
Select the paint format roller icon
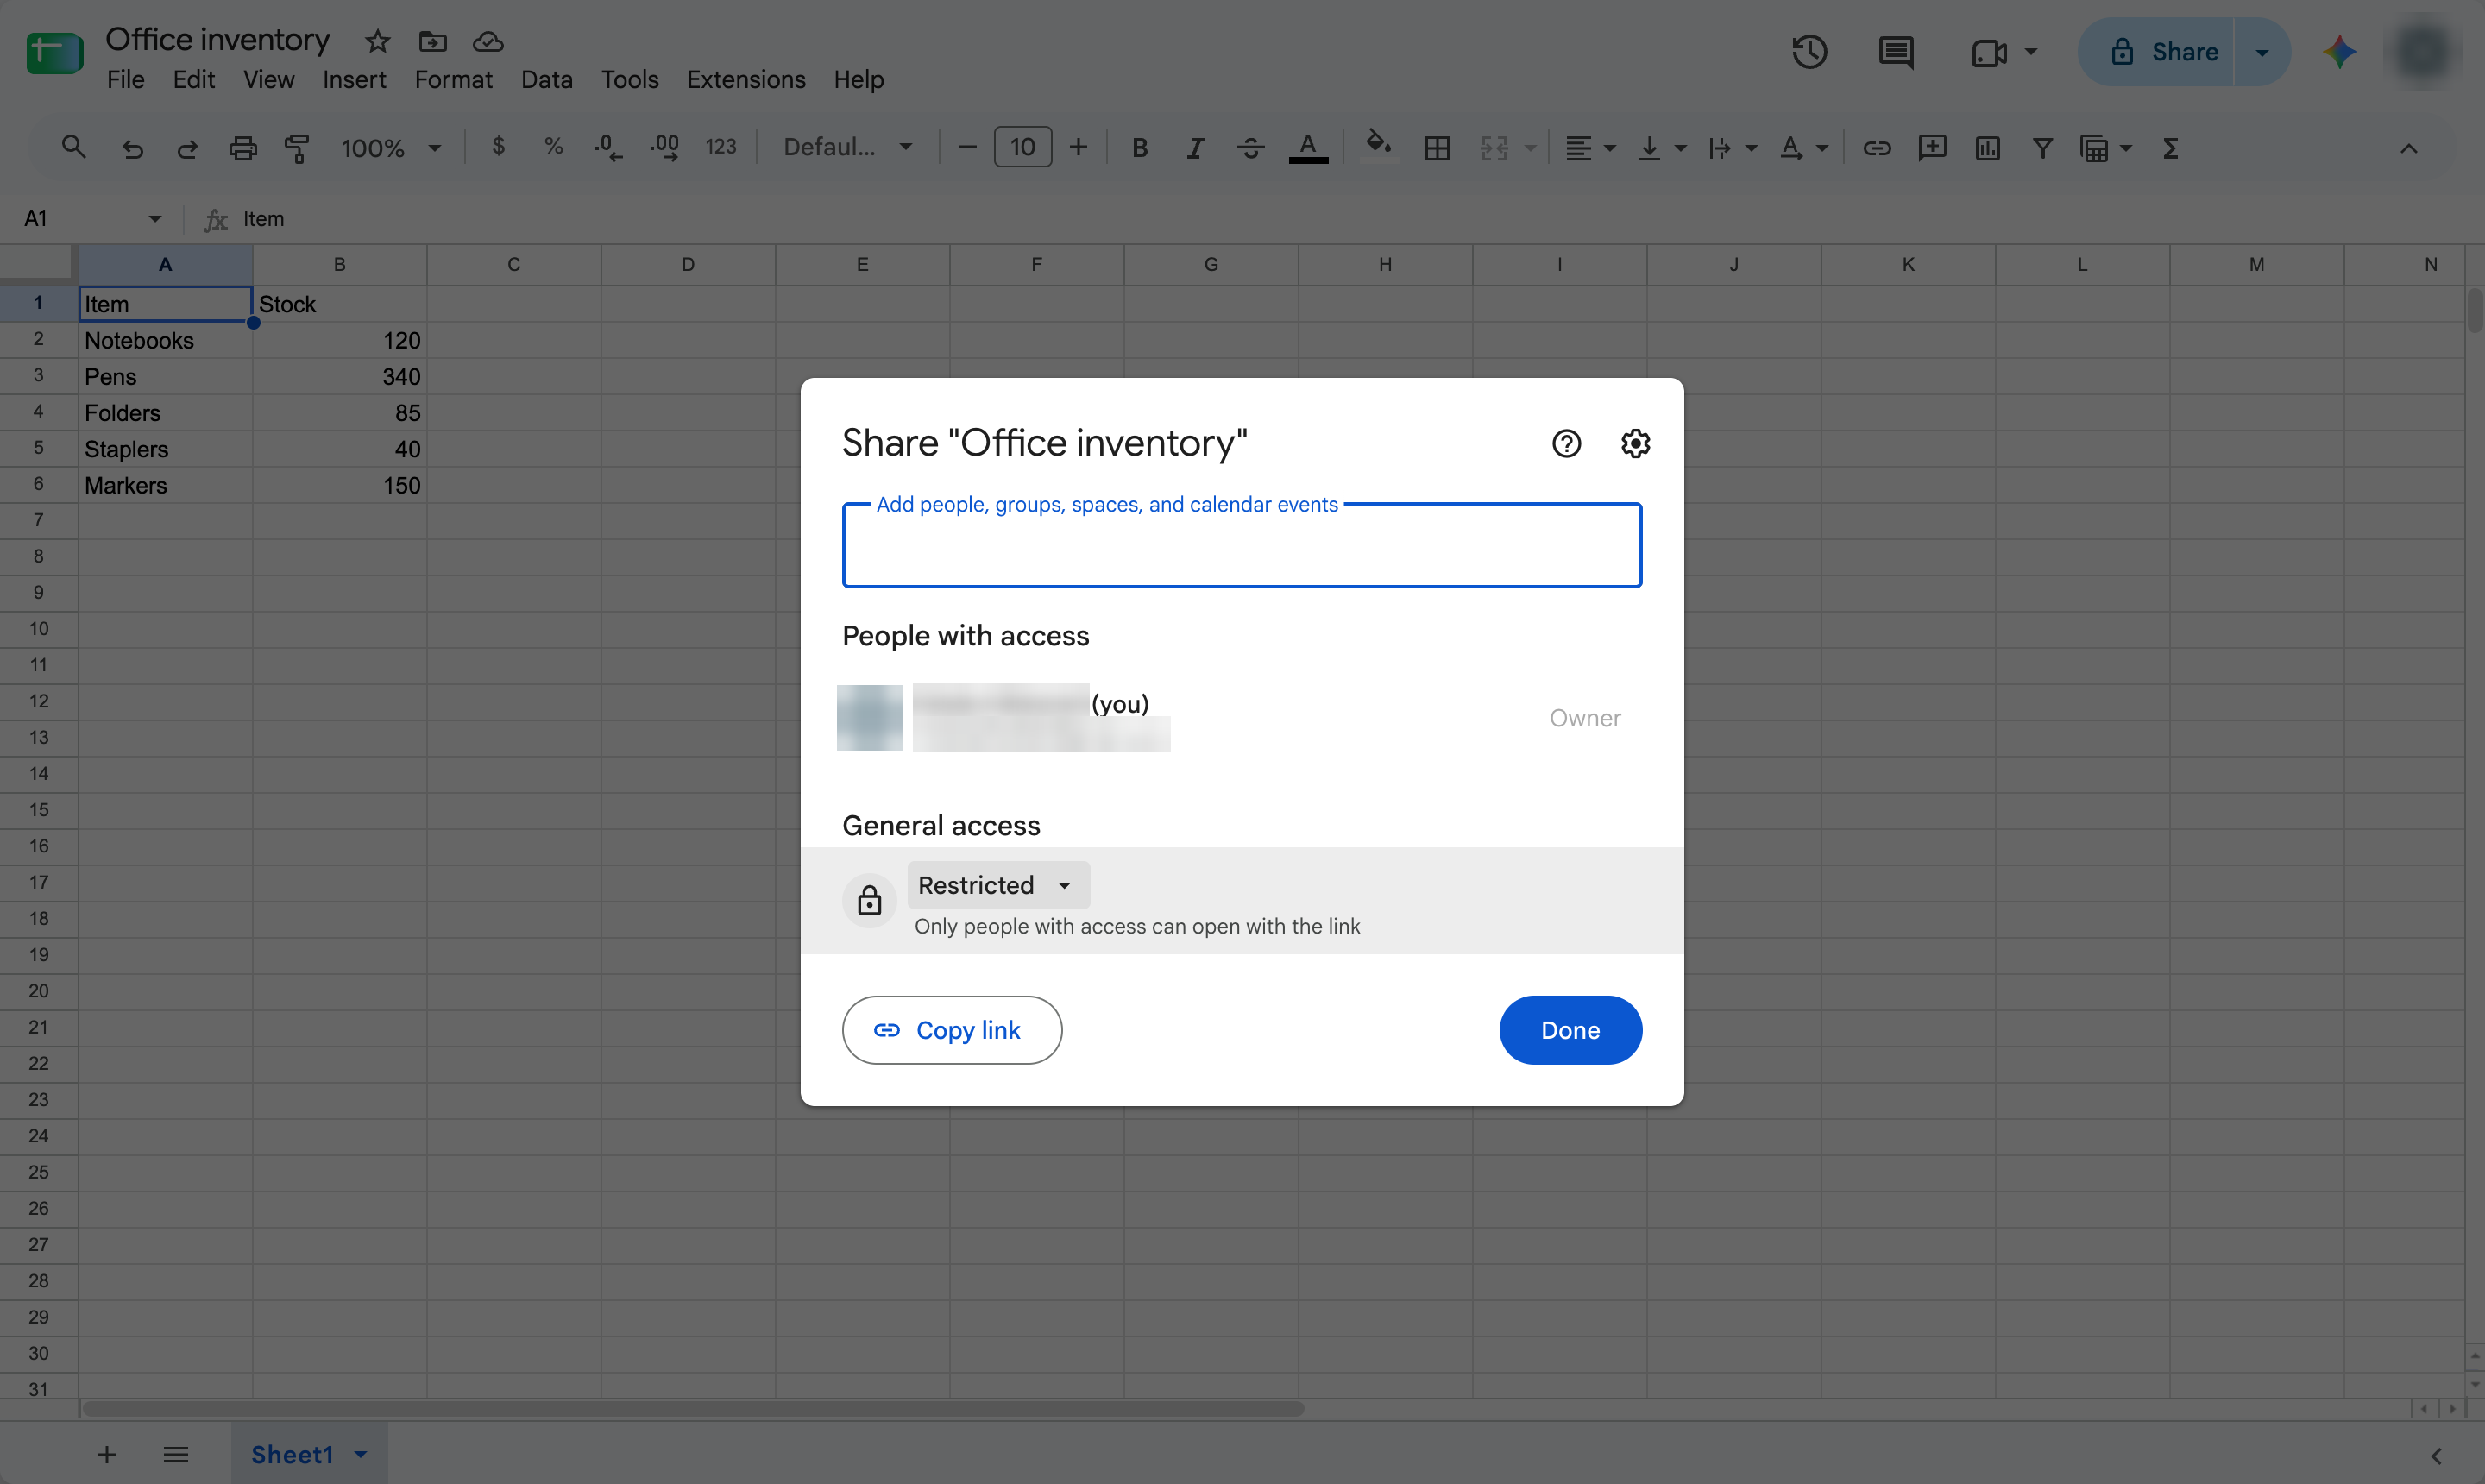[297, 148]
